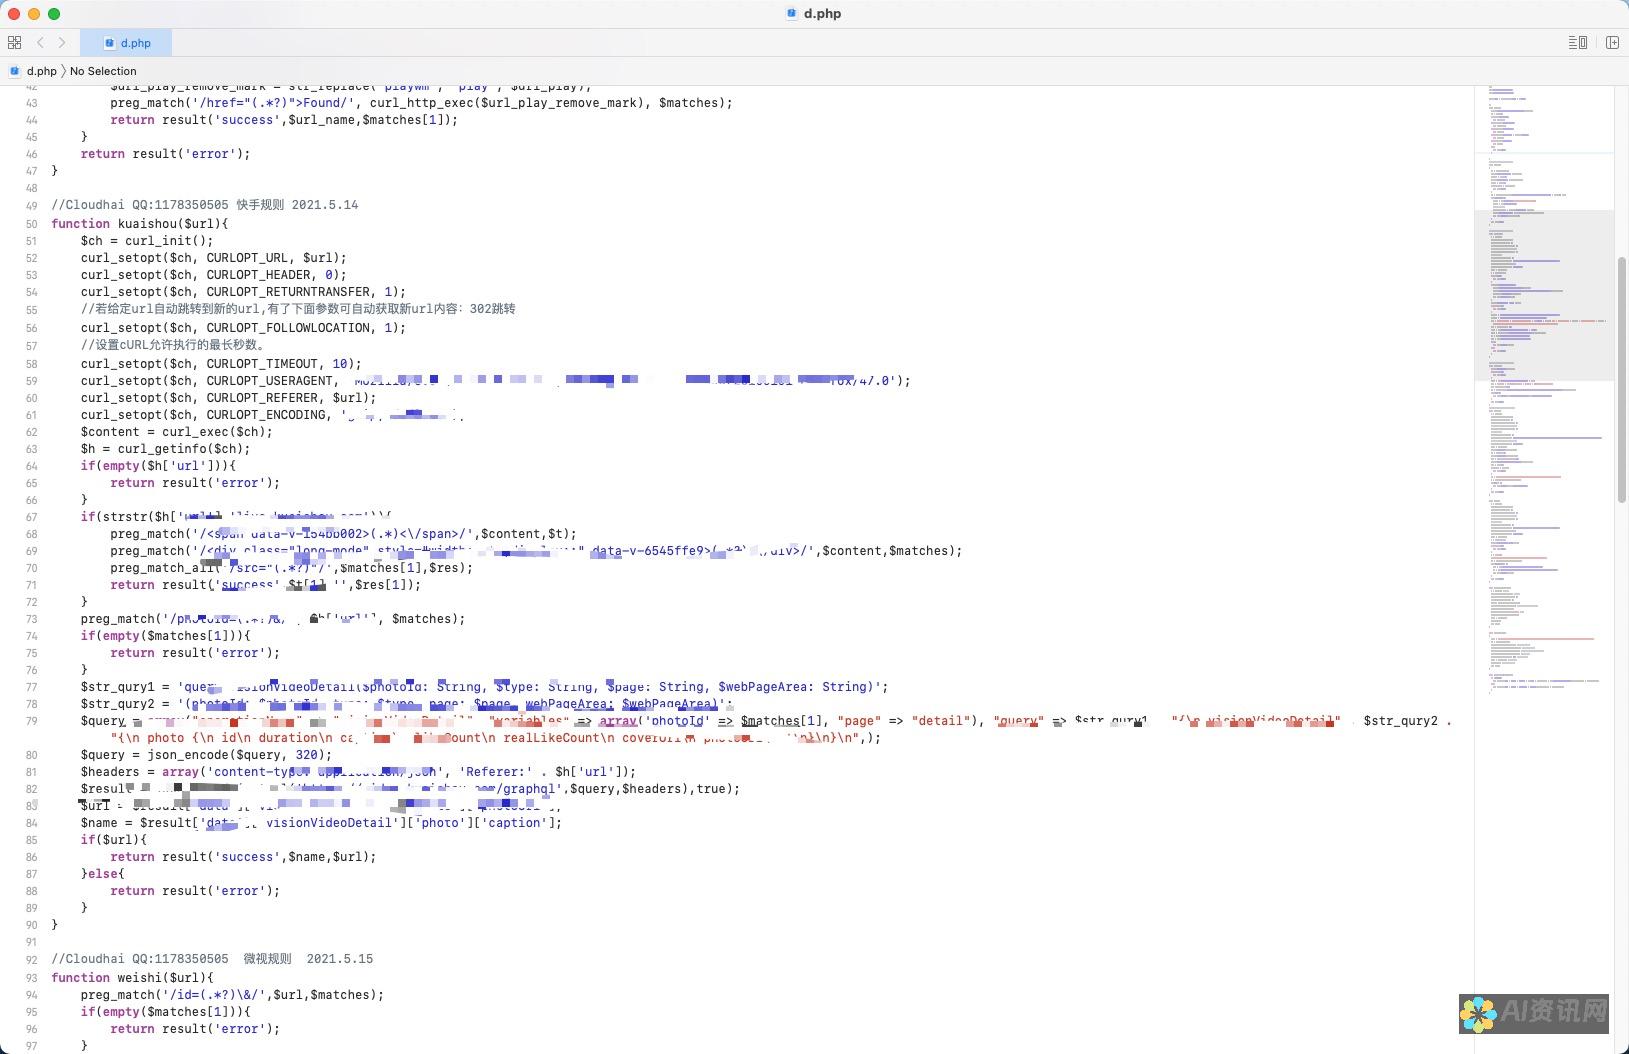This screenshot has width=1629, height=1054.
Task: Click return result('success',$url_name,$matches[1]);
Action: click(x=284, y=120)
